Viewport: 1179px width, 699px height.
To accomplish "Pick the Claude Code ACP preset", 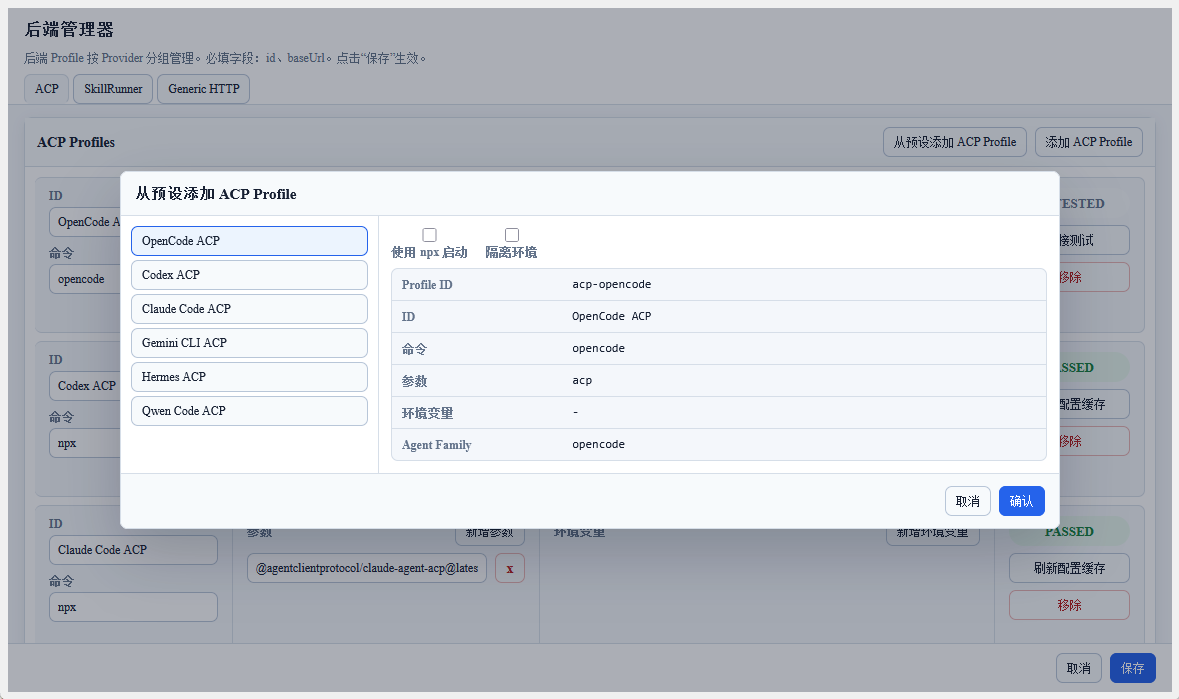I will coord(249,309).
